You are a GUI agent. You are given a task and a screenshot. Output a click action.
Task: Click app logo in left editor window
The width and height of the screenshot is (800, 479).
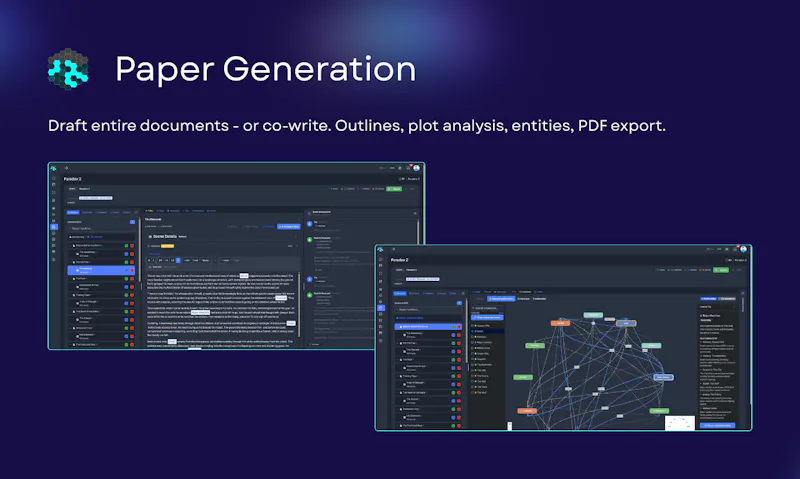[53, 168]
